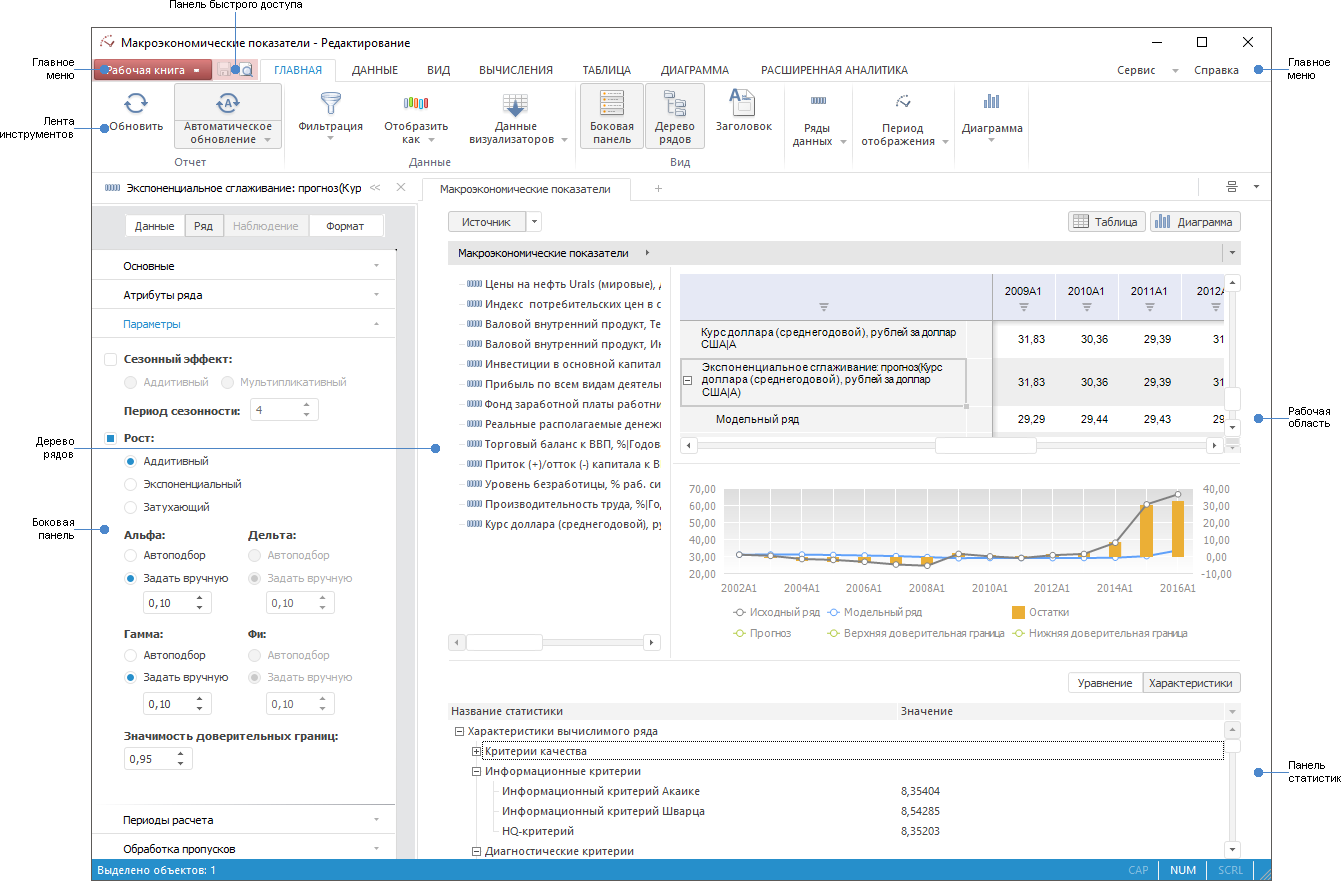
Task: Expand the Критерии качества tree node
Action: [x=477, y=751]
